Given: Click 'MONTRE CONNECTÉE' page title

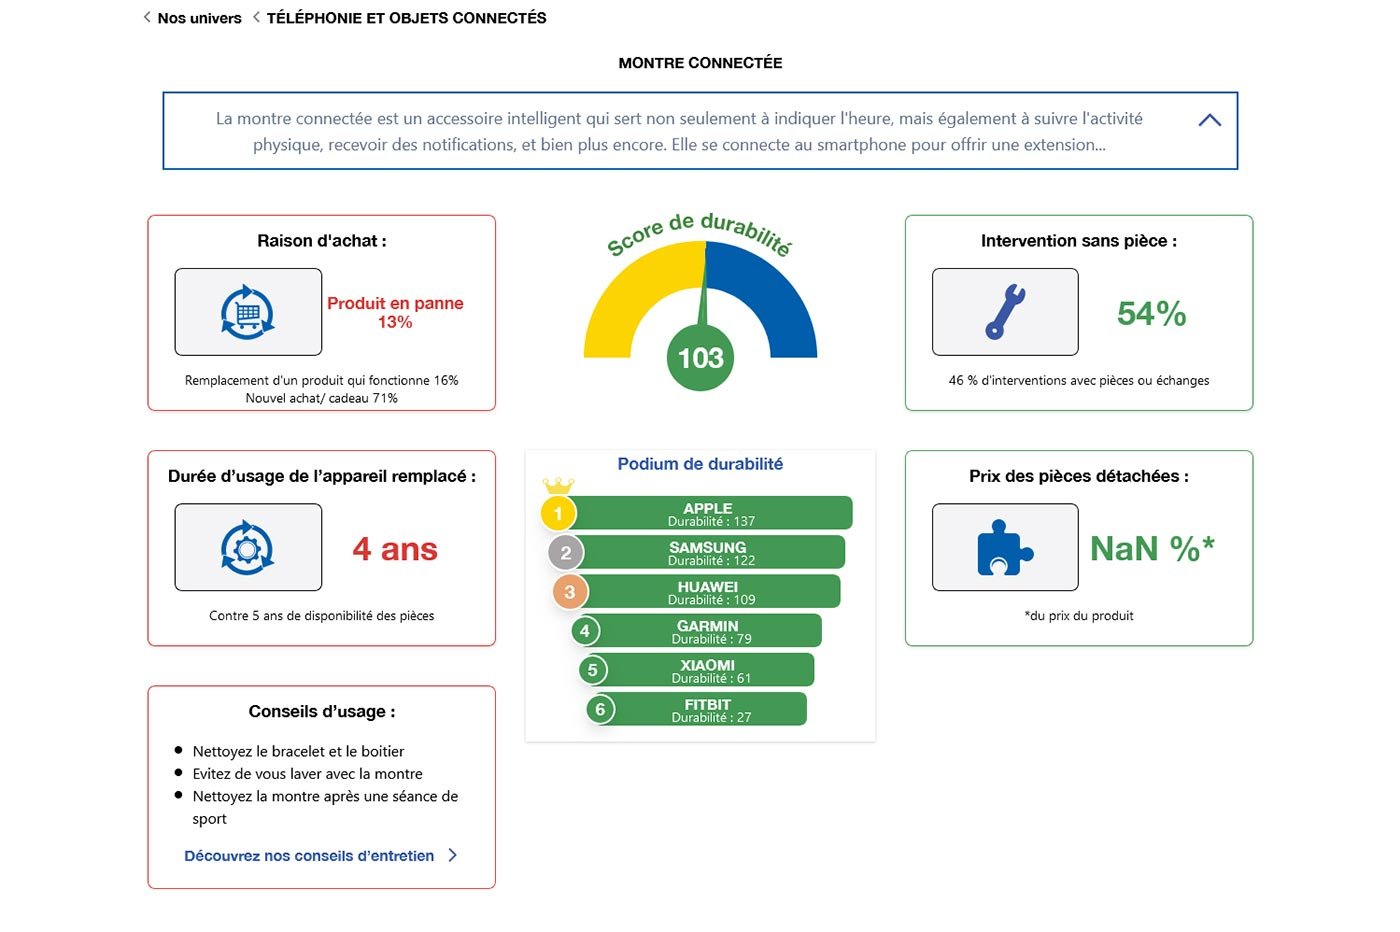Looking at the screenshot, I should 700,63.
